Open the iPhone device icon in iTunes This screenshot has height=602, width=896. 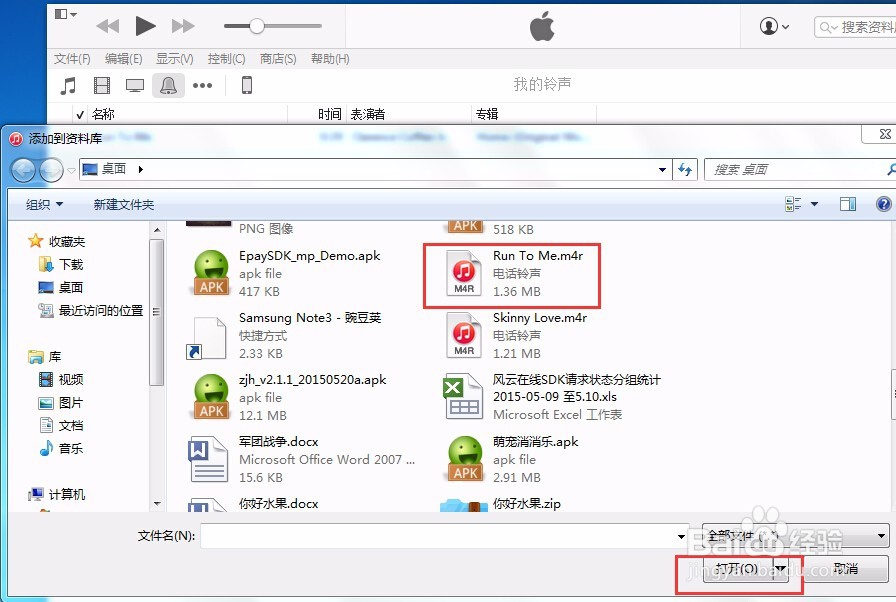click(x=247, y=85)
